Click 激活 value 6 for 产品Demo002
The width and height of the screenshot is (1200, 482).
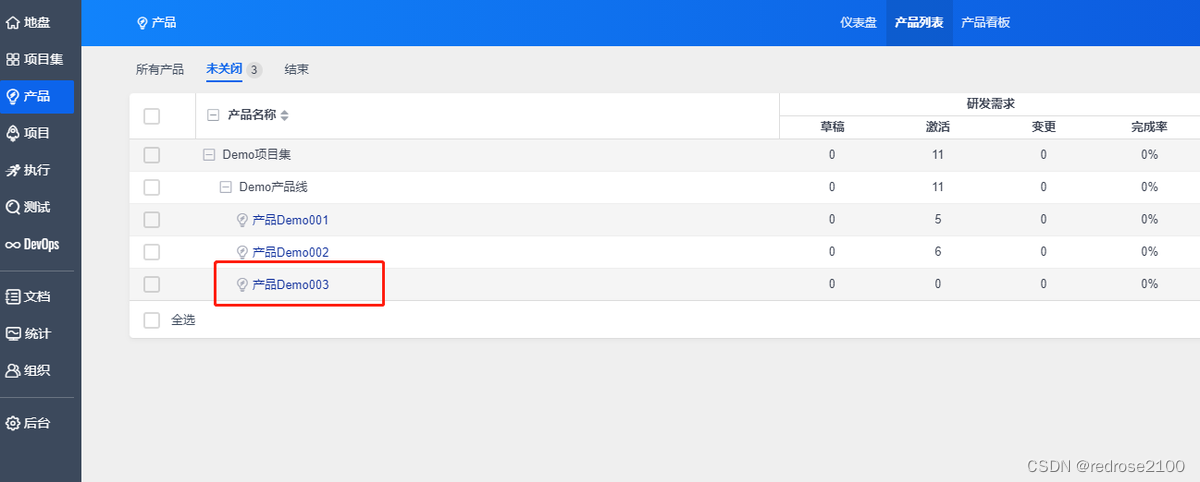938,252
